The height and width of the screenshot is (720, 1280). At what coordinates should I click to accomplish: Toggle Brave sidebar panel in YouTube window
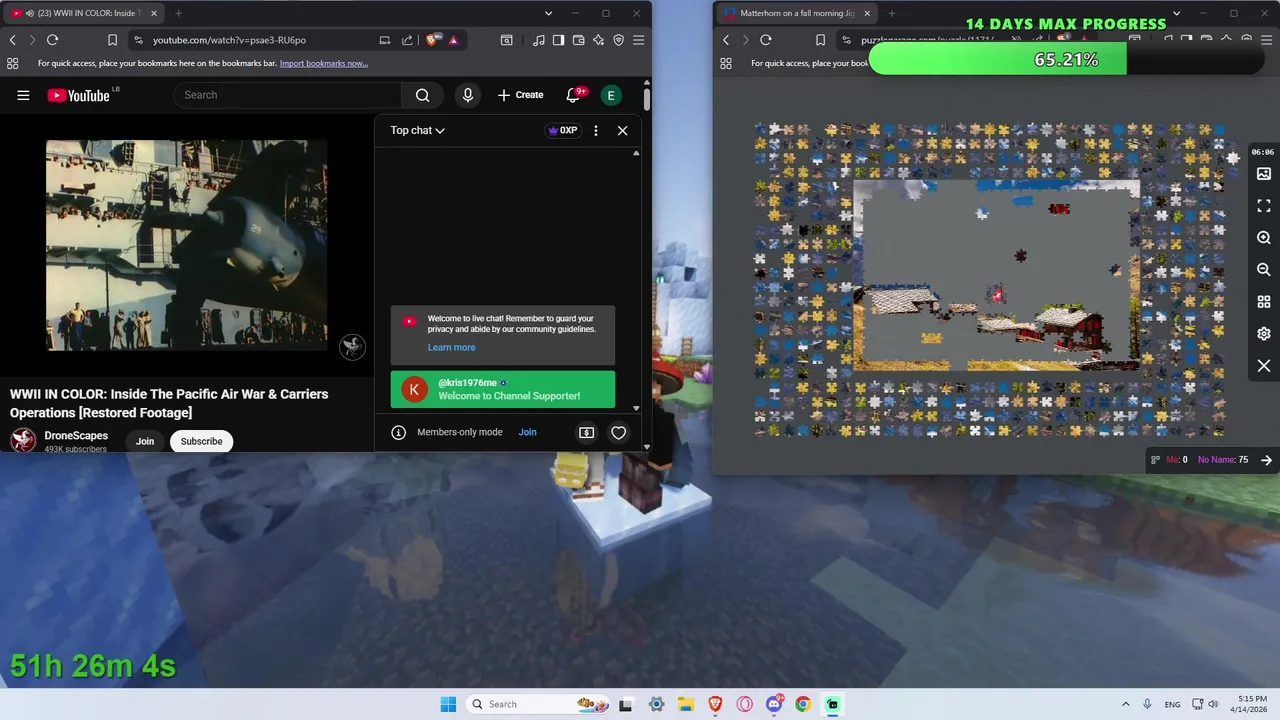pyautogui.click(x=558, y=40)
